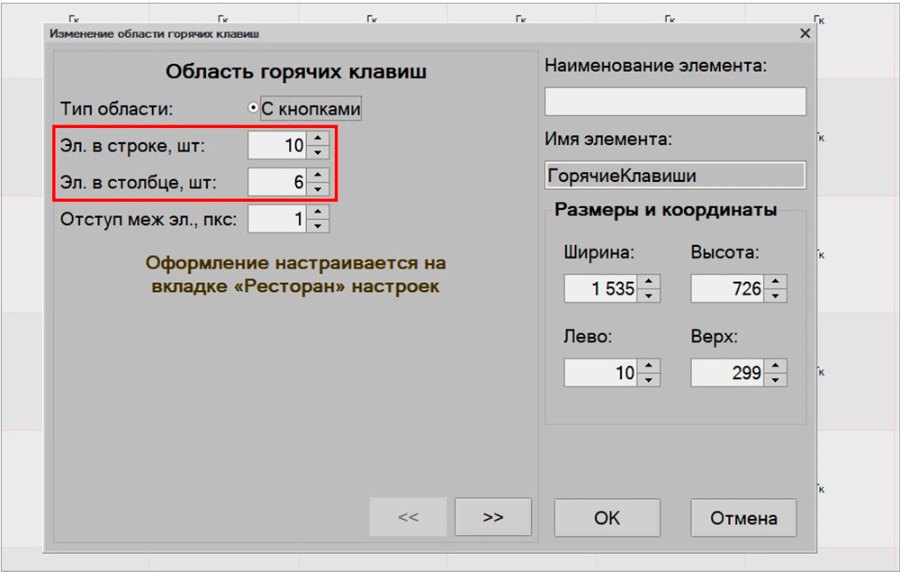Screen dimensions: 900x572
Task: Click the 'Лево' value field
Action: coord(600,372)
